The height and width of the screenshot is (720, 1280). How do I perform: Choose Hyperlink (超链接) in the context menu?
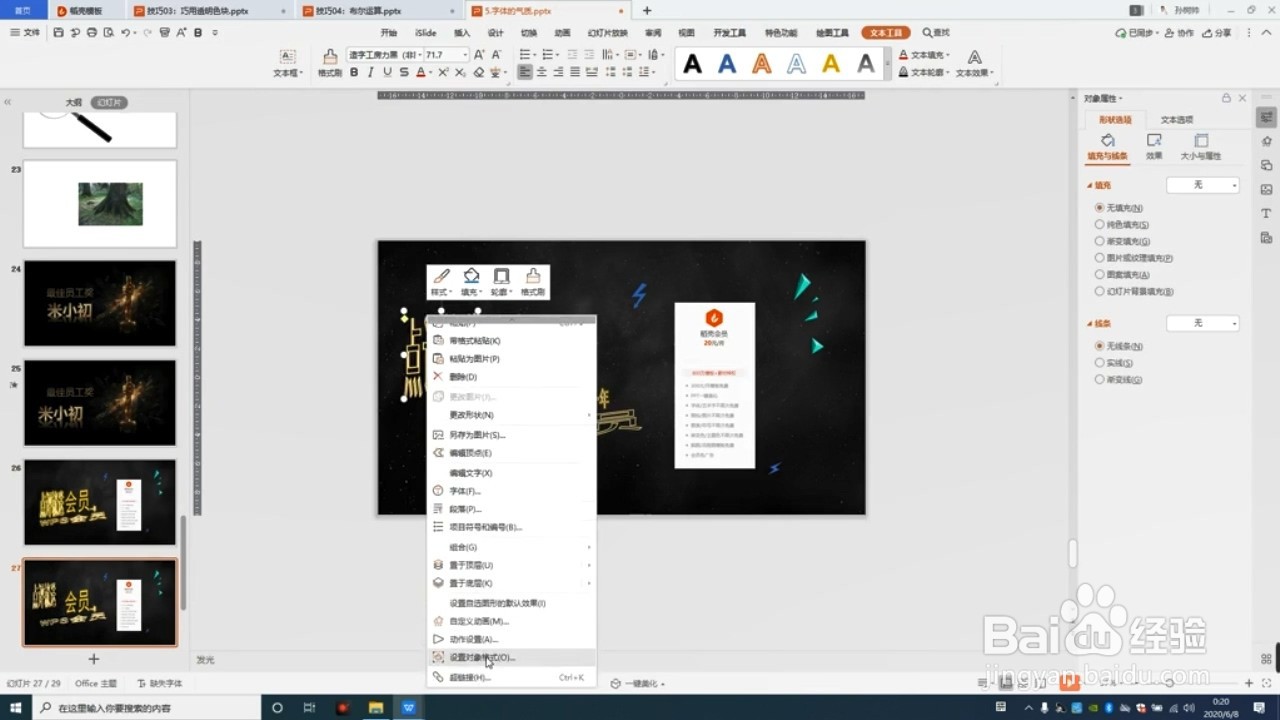click(x=512, y=677)
